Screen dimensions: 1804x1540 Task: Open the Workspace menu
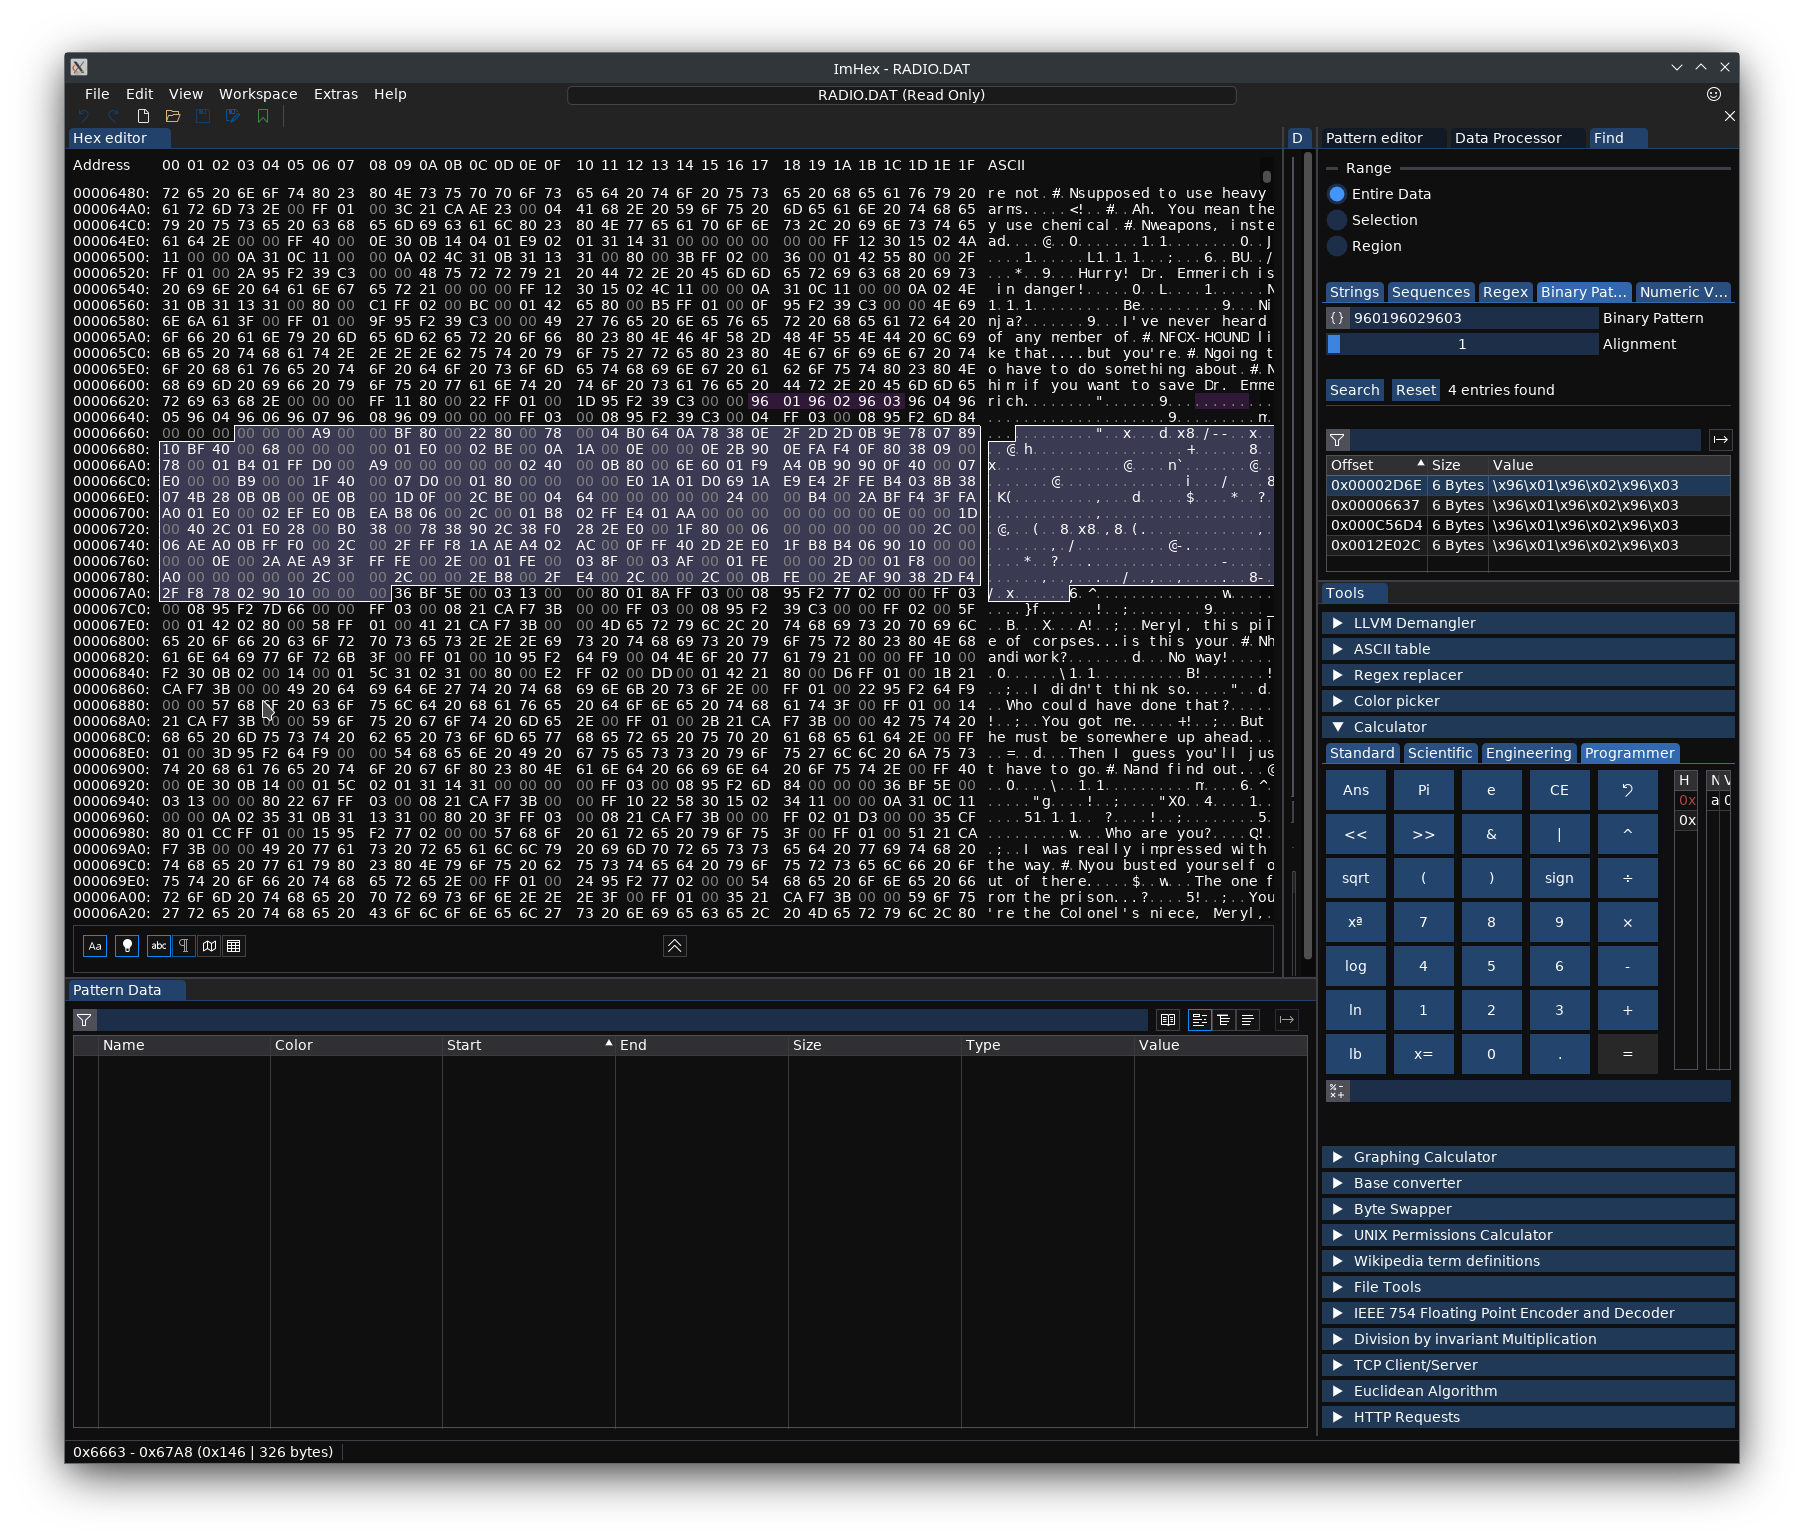[x=258, y=93]
